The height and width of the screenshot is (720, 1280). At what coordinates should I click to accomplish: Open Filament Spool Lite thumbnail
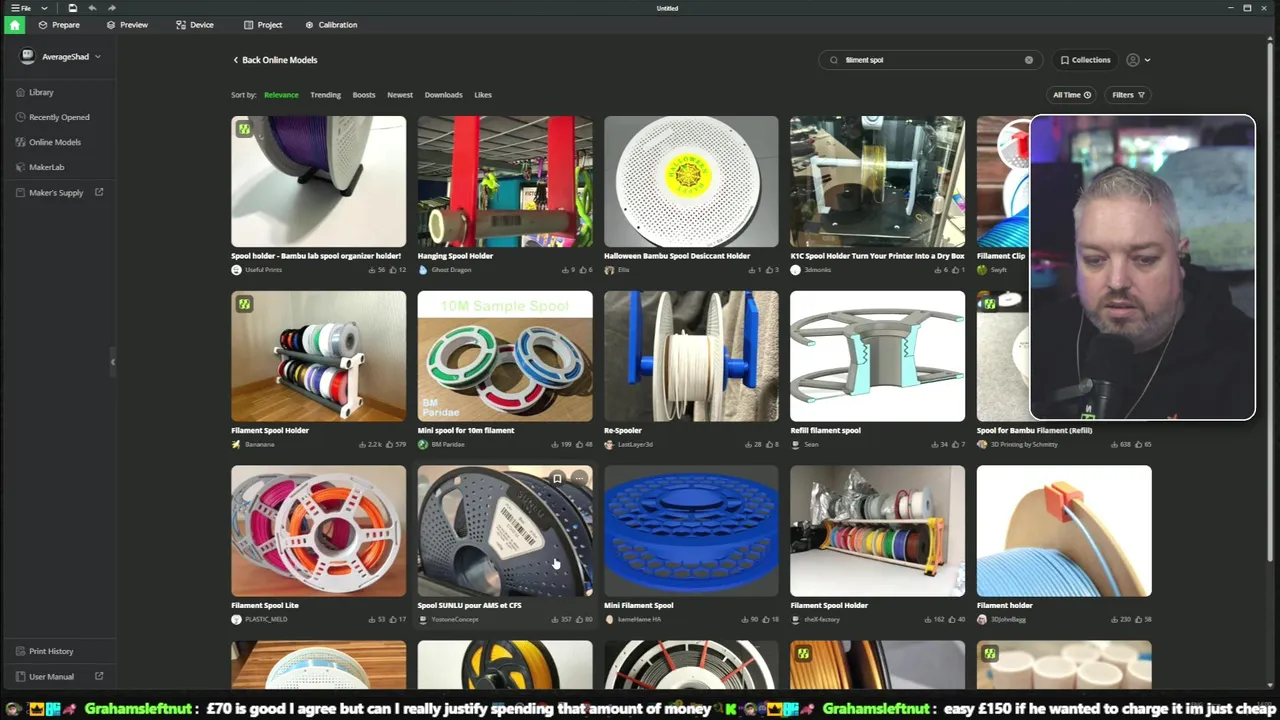pyautogui.click(x=319, y=531)
